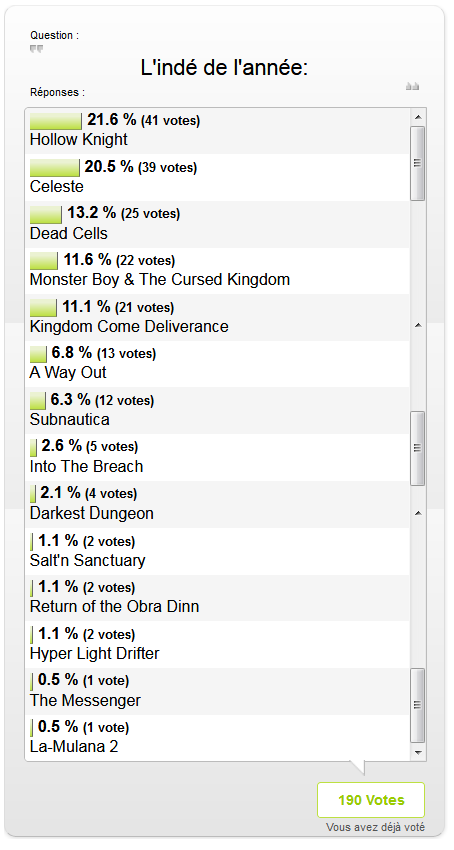Image resolution: width=454 pixels, height=850 pixels.
Task: Select the Celeste answer row
Action: click(217, 177)
